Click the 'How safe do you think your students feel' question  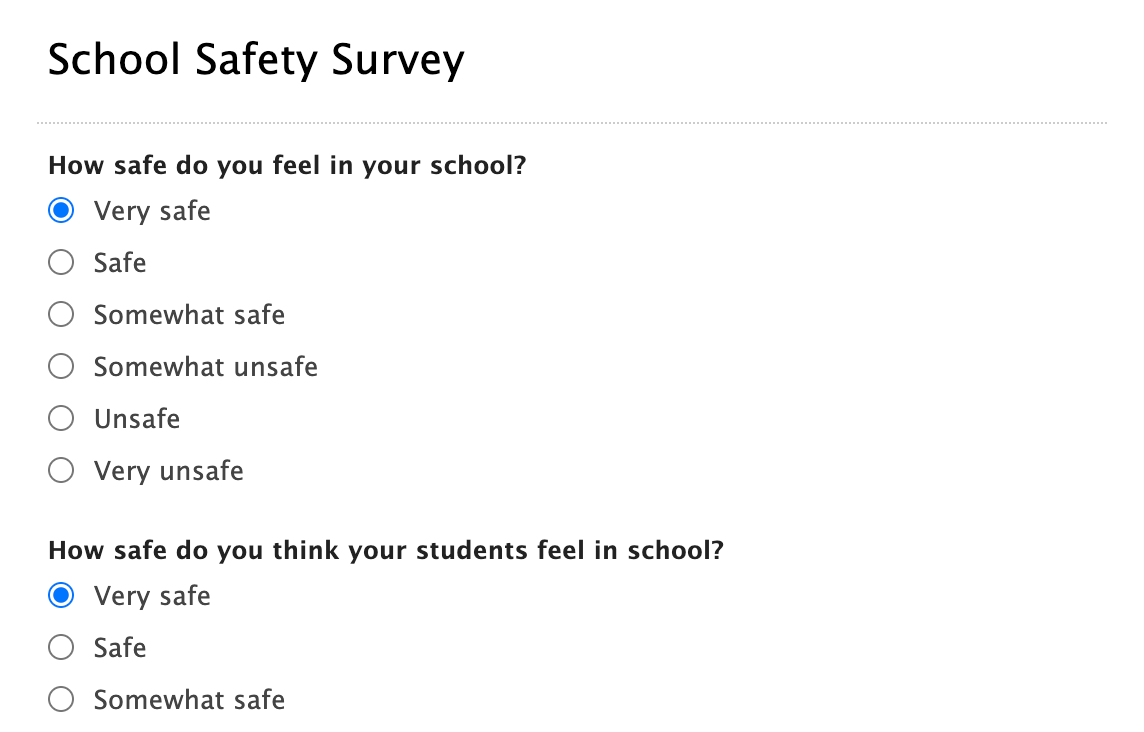click(385, 550)
